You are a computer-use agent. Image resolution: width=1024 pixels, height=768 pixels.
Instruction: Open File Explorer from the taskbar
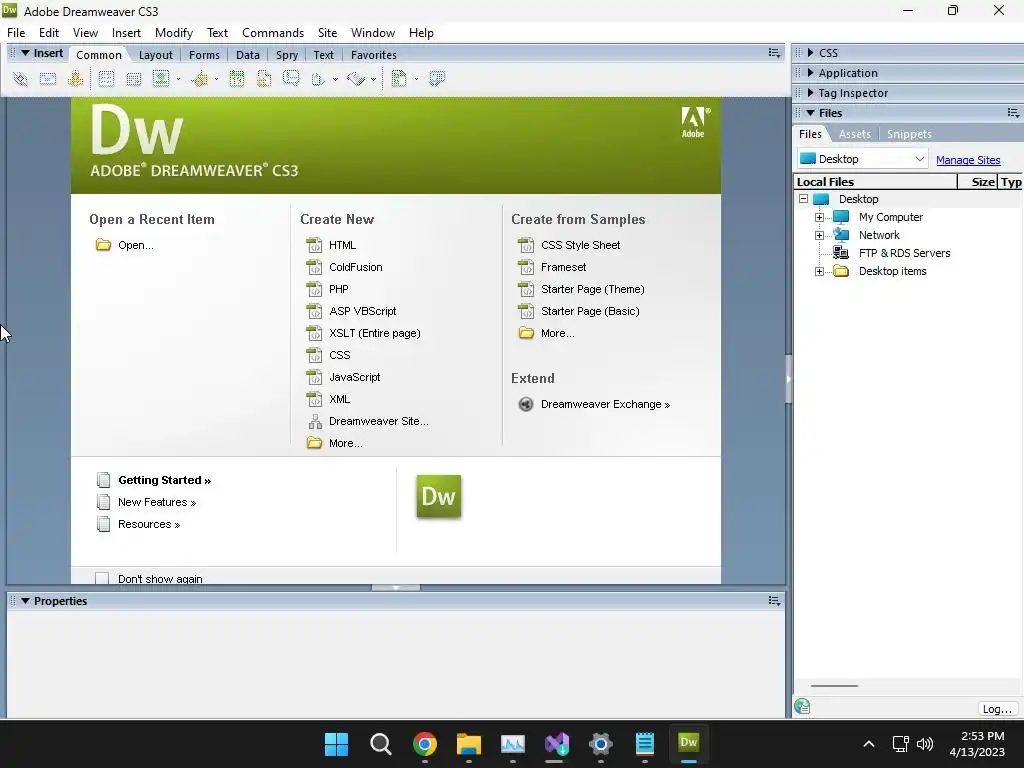pos(469,744)
